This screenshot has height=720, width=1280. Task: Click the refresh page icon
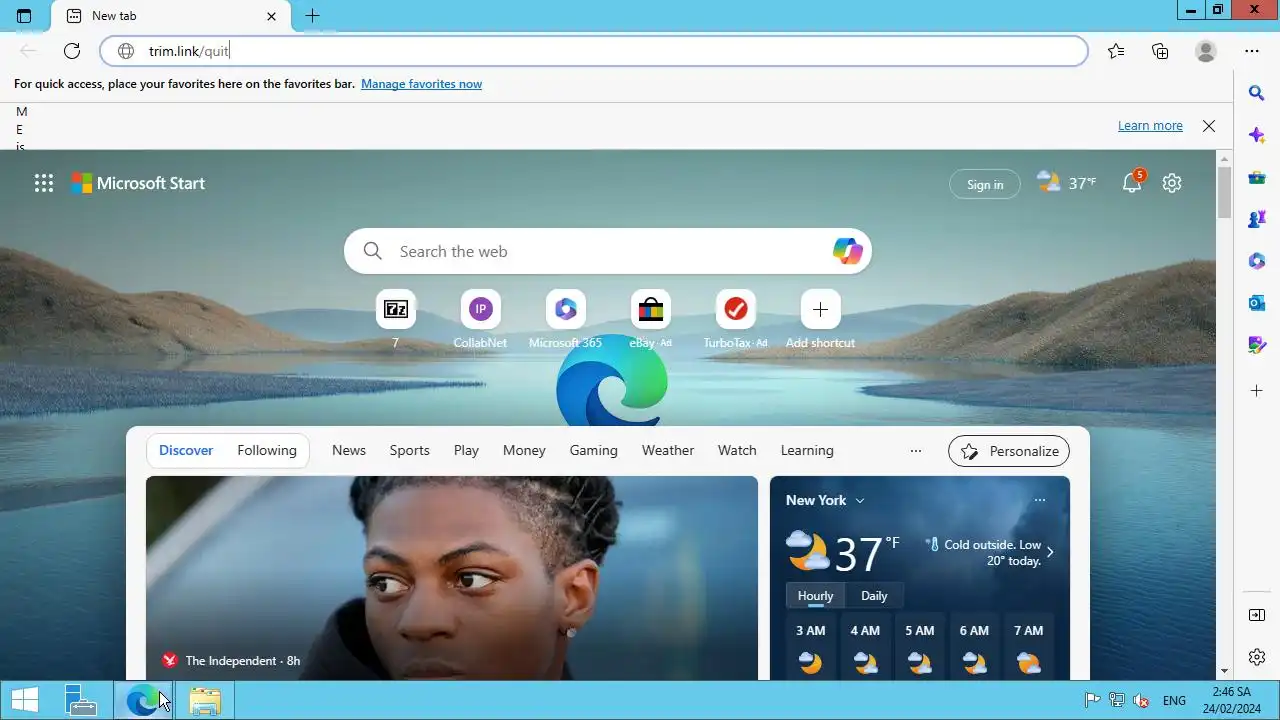click(x=72, y=51)
